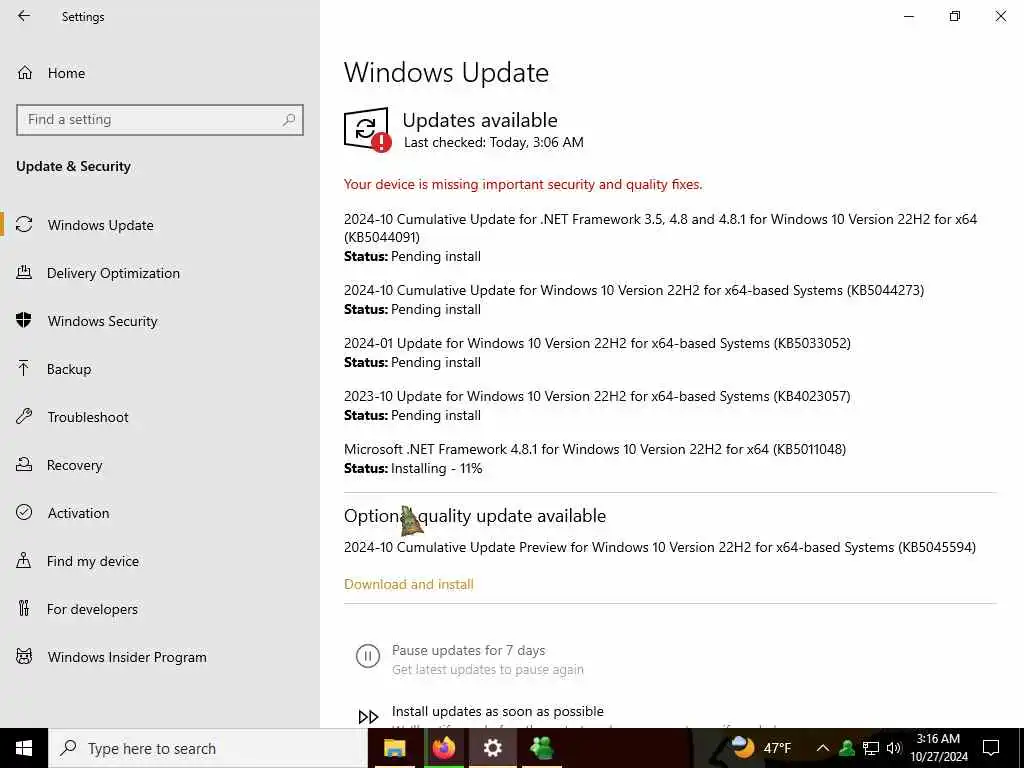Select the KB5011048 .NET Framework 4.8.1 entry
Image resolution: width=1024 pixels, height=768 pixels.
(x=595, y=449)
